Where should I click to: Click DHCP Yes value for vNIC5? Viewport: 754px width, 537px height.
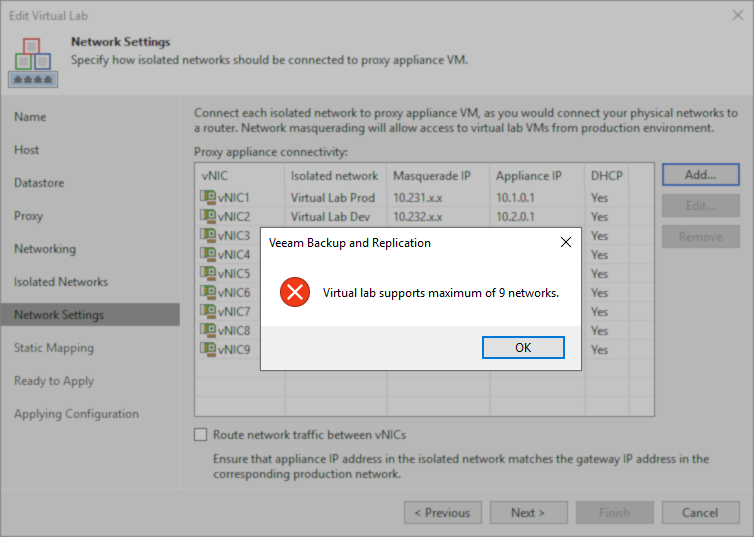pos(600,274)
